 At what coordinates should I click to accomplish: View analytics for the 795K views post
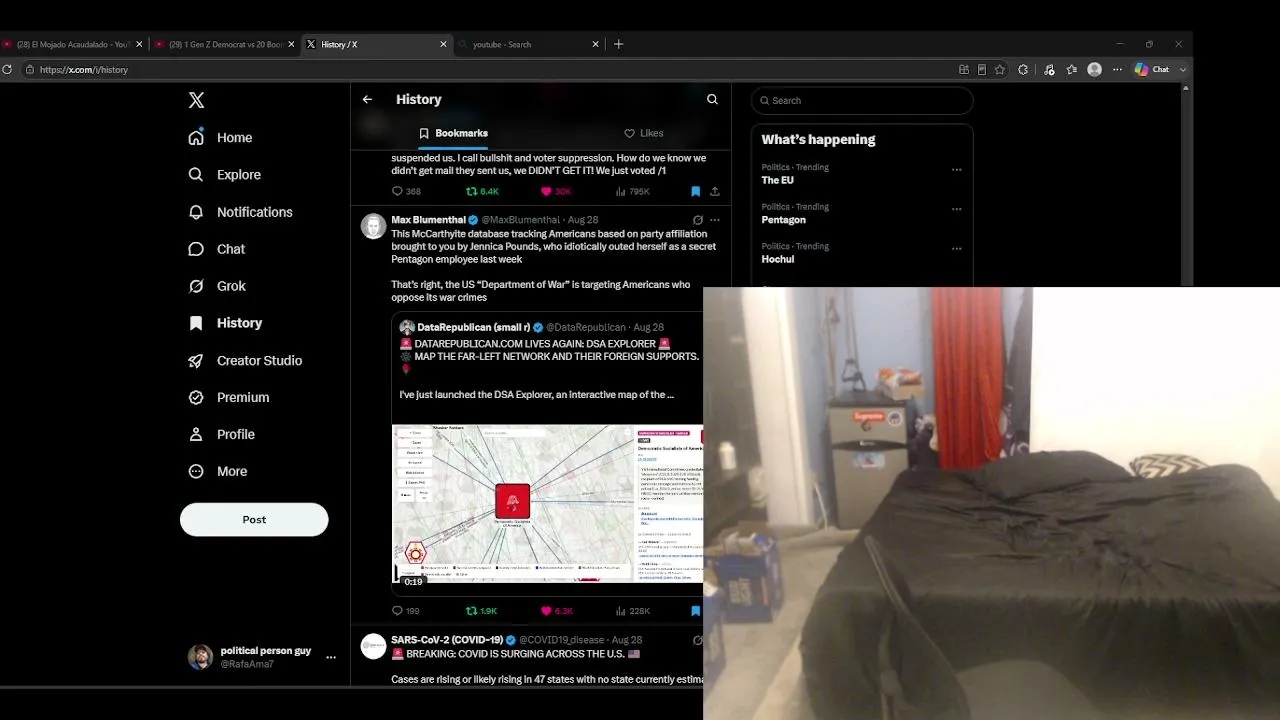tap(632, 191)
